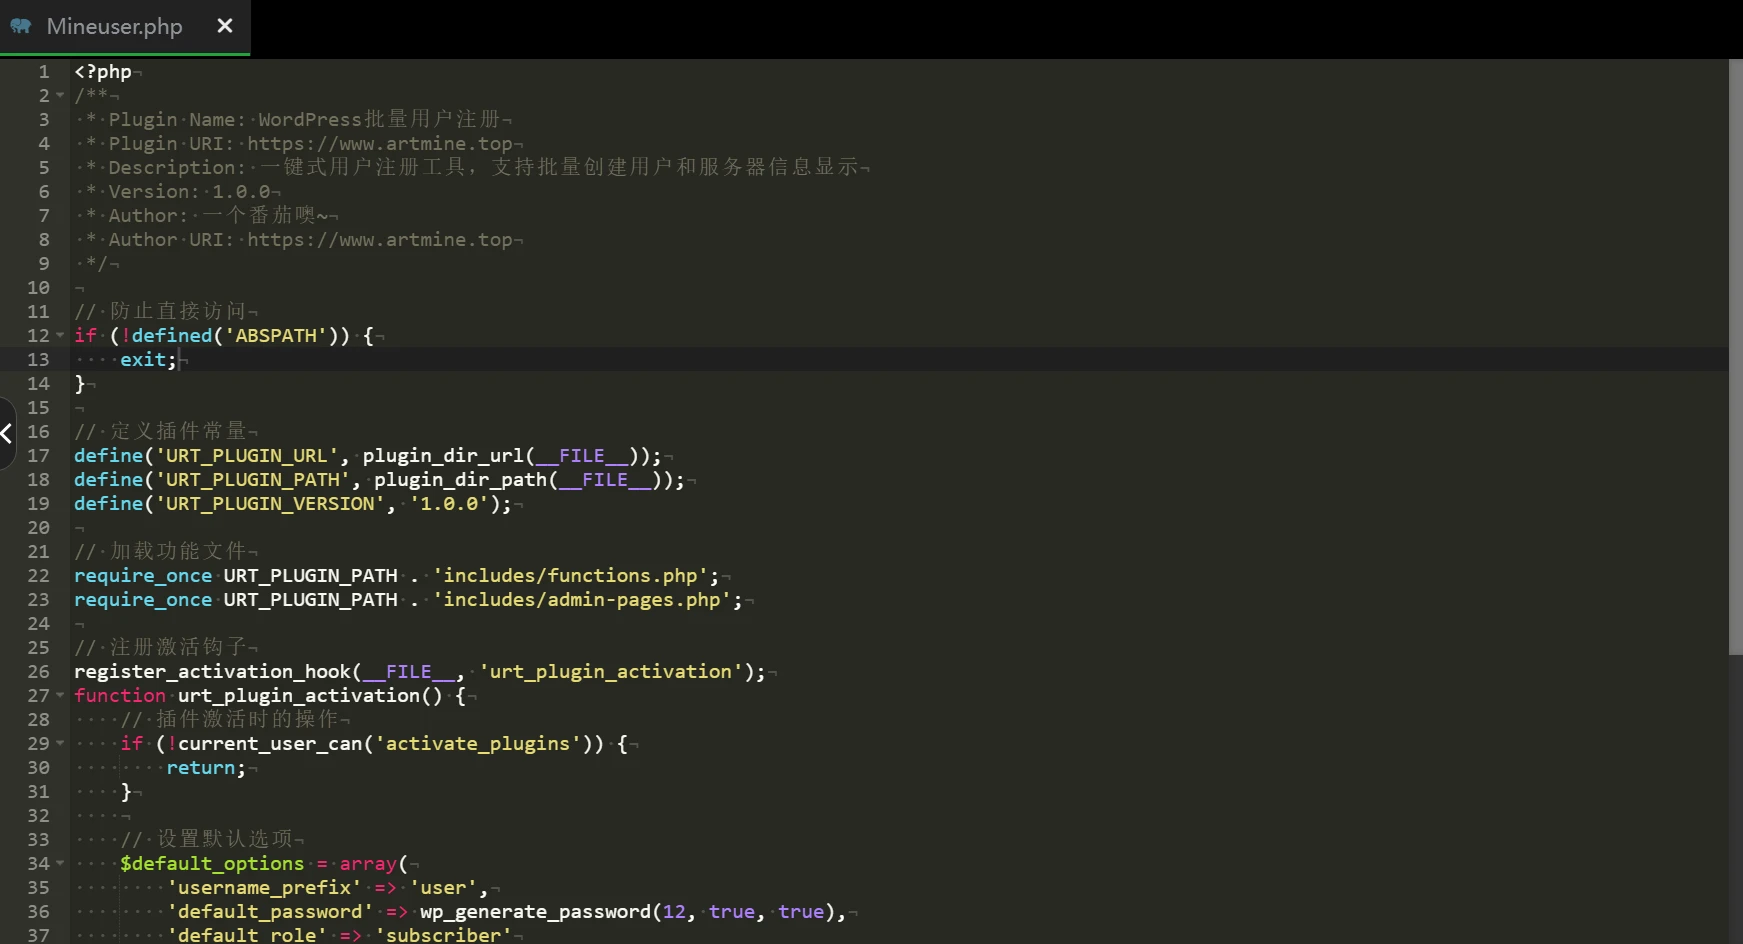Screen dimensions: 1743x944
Task: Click the PHP elephant icon on the Mineuser.php tab
Action: pyautogui.click(x=21, y=26)
